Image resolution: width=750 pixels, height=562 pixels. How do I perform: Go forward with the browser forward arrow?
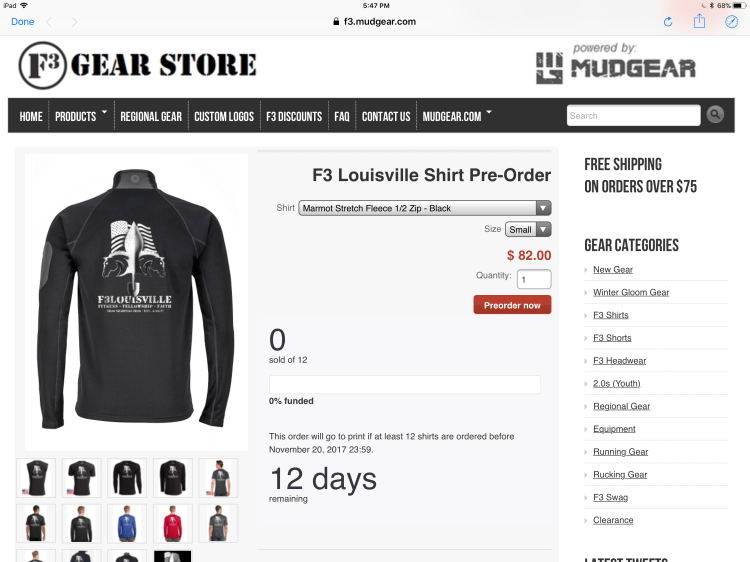pos(74,22)
